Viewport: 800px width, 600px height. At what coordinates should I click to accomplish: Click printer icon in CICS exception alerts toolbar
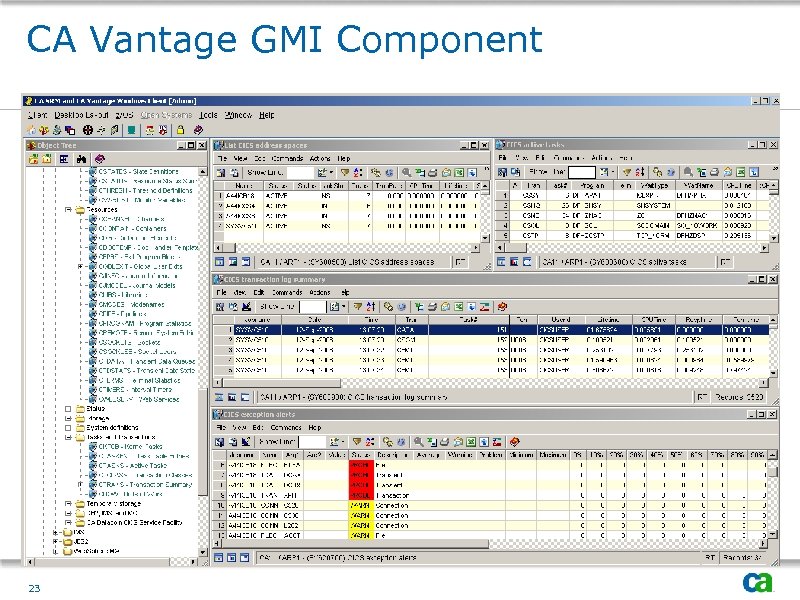pos(444,442)
